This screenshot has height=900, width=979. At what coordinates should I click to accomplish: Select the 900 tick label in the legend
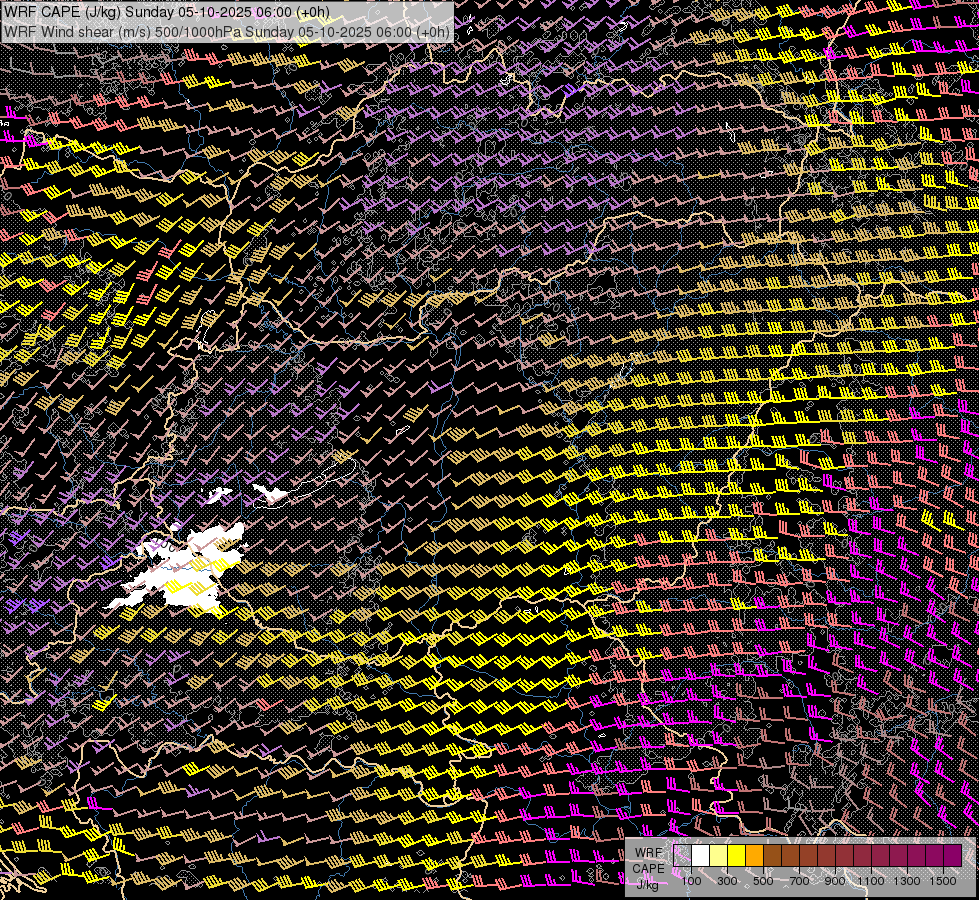(x=835, y=881)
